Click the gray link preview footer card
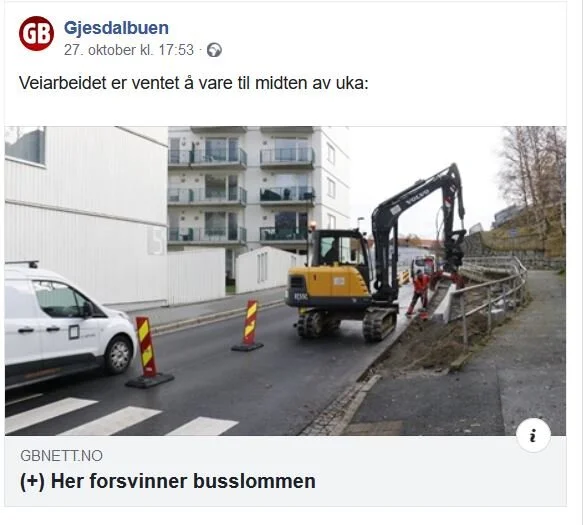The height and width of the screenshot is (525, 588). [x=285, y=471]
